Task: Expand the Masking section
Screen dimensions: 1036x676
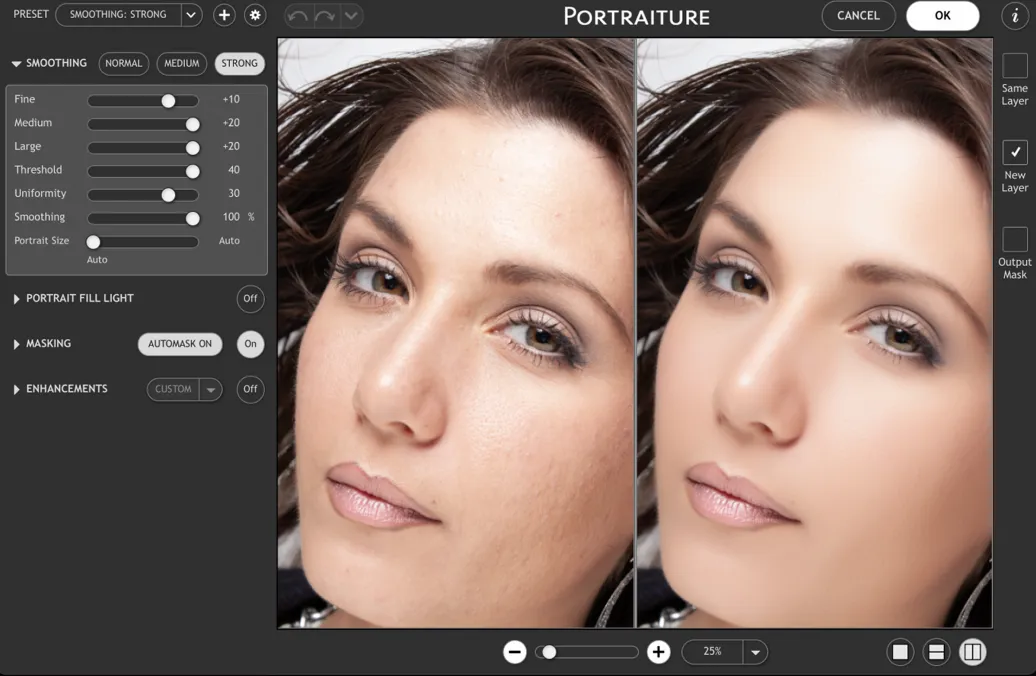Action: (17, 344)
